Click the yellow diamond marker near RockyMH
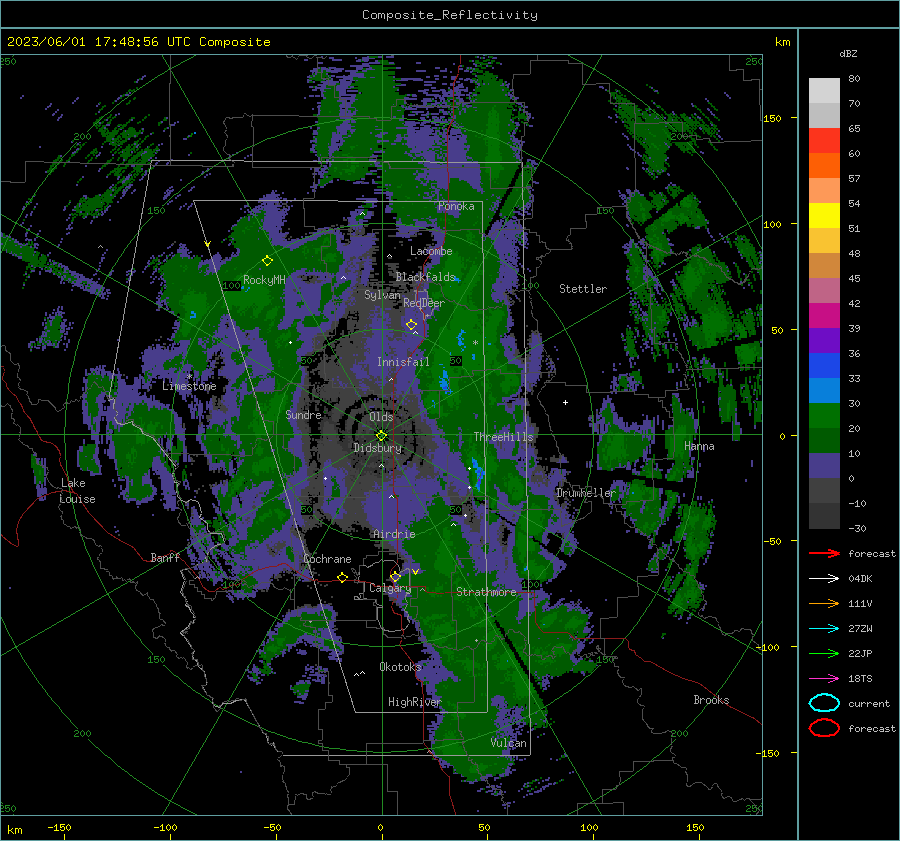Image resolution: width=900 pixels, height=841 pixels. coord(267,261)
